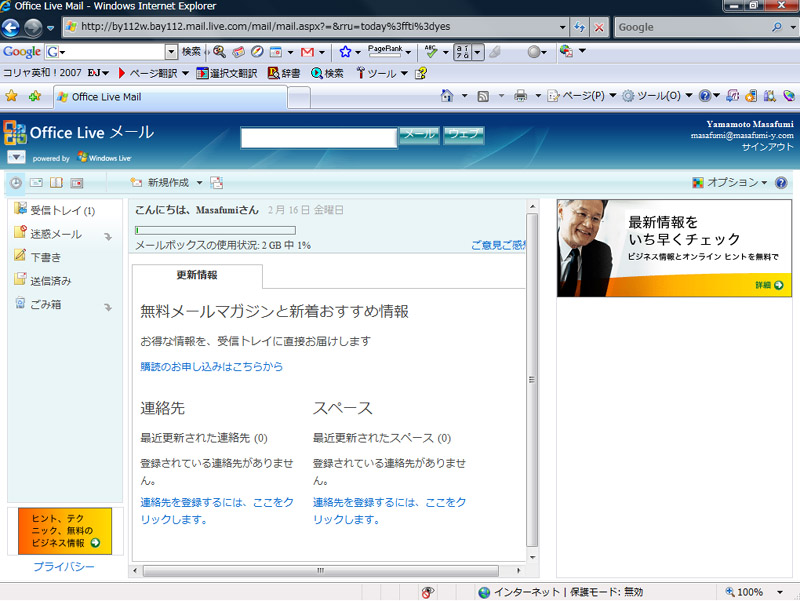Click the Google toolbar Gmail icon
800x601 pixels.
(307, 52)
